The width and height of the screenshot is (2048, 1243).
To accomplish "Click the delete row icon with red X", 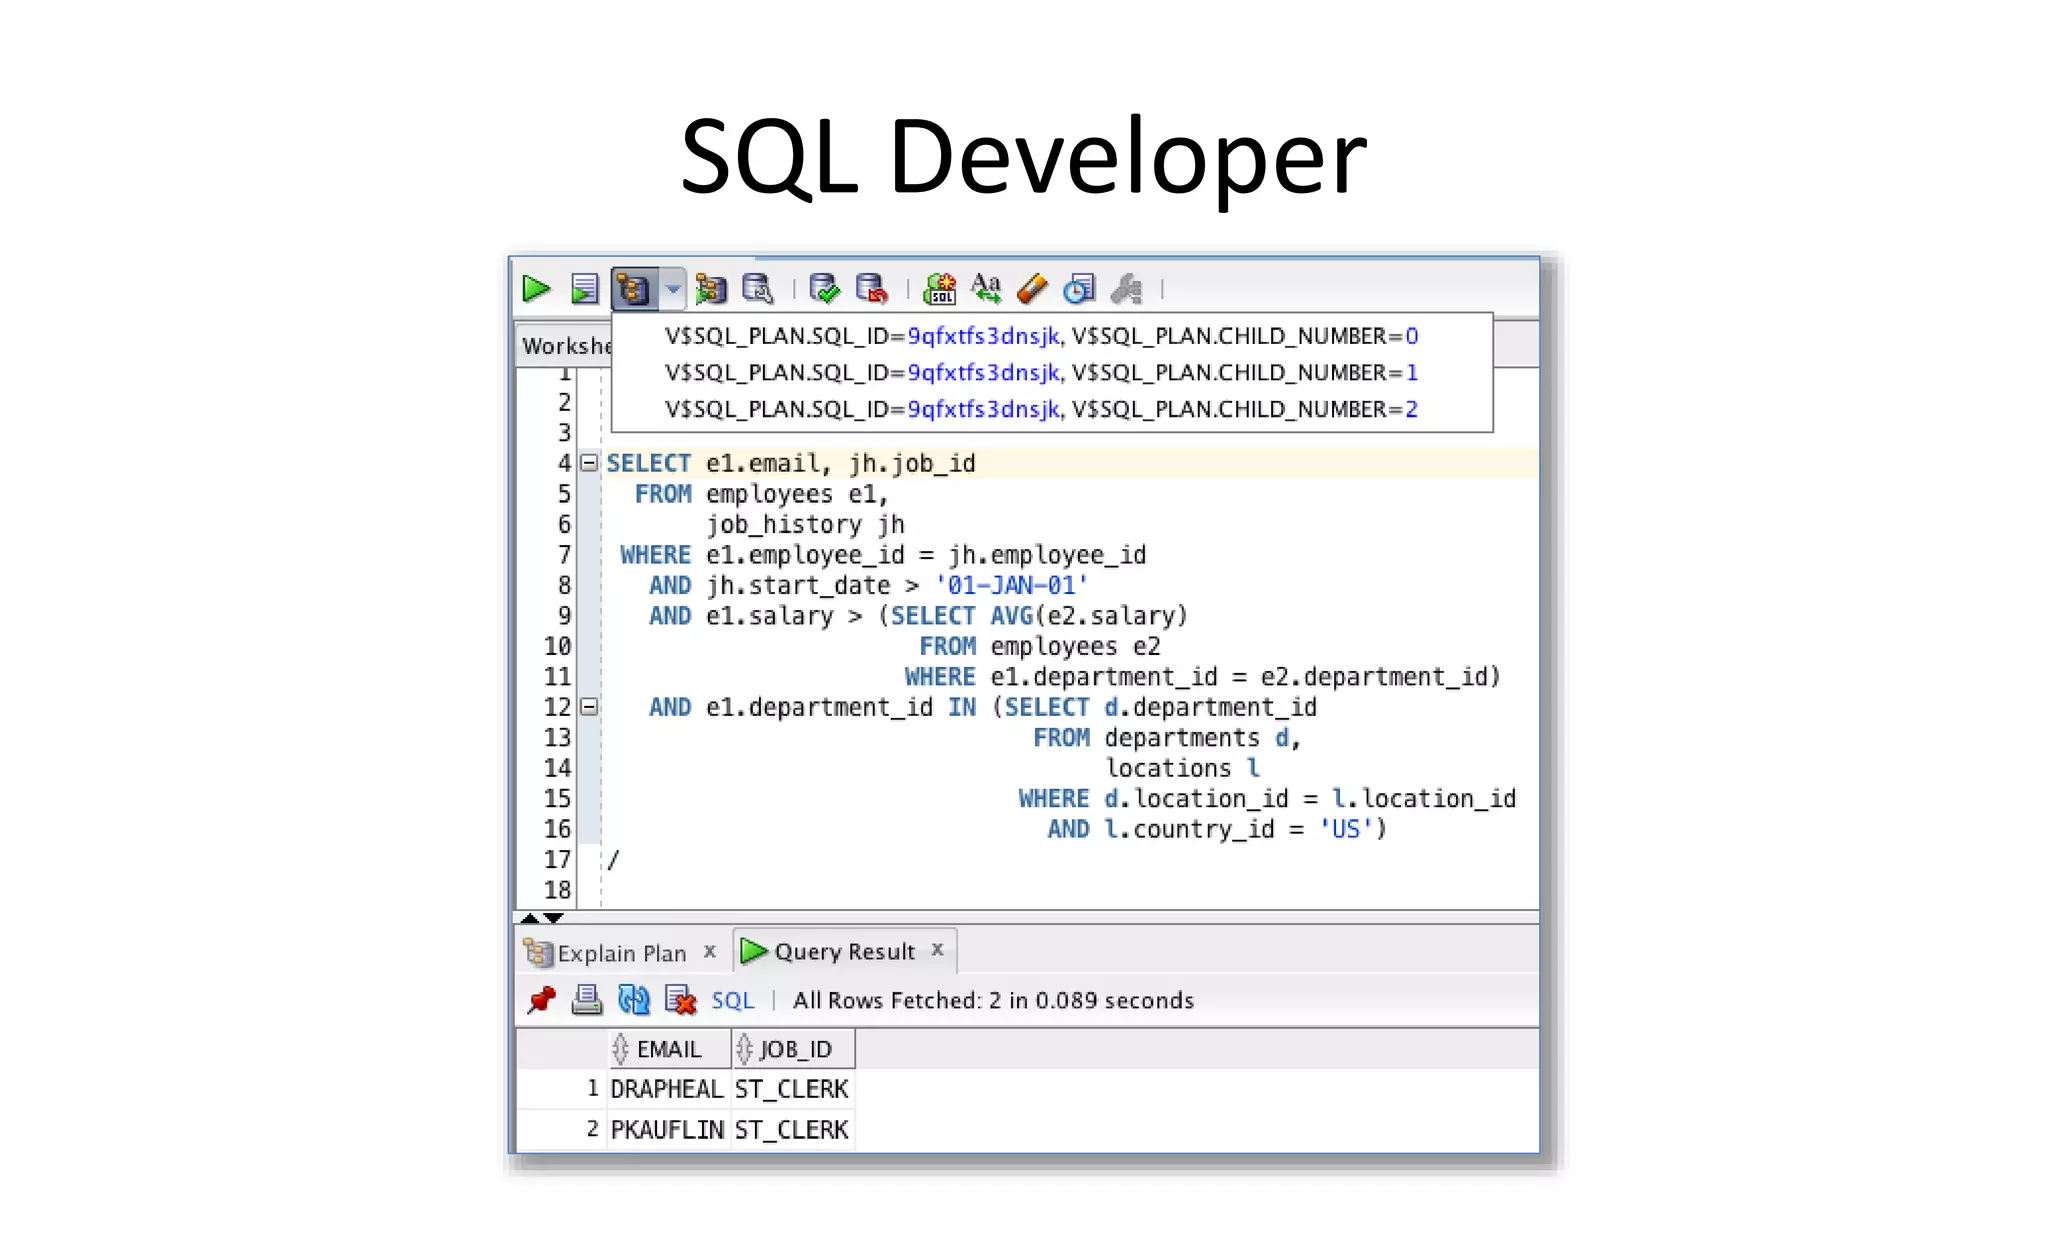I will click(x=680, y=1000).
